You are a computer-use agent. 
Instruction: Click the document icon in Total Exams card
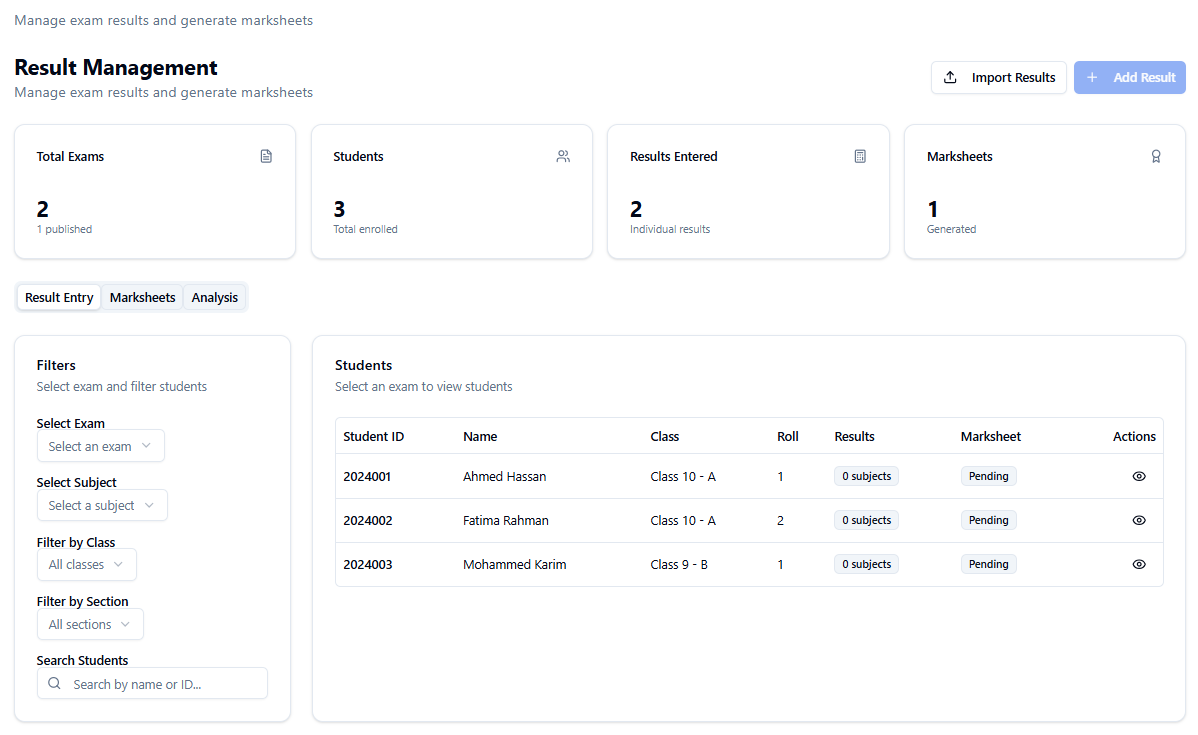point(266,156)
